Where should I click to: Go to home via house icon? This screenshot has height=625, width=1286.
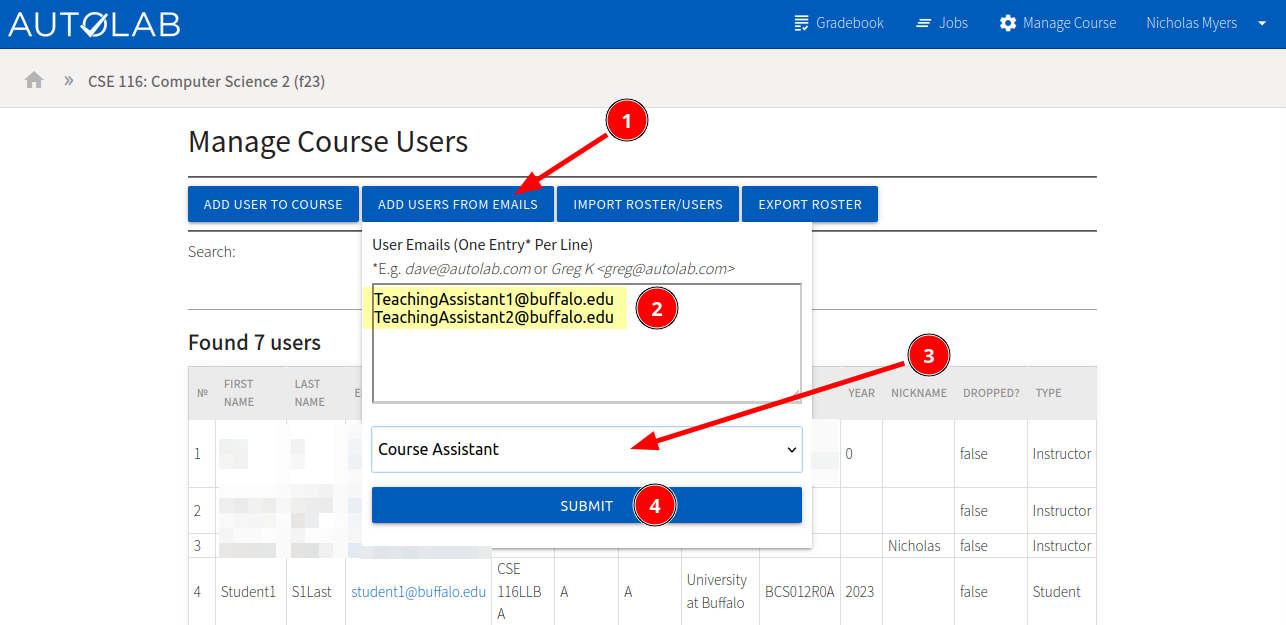[x=34, y=80]
